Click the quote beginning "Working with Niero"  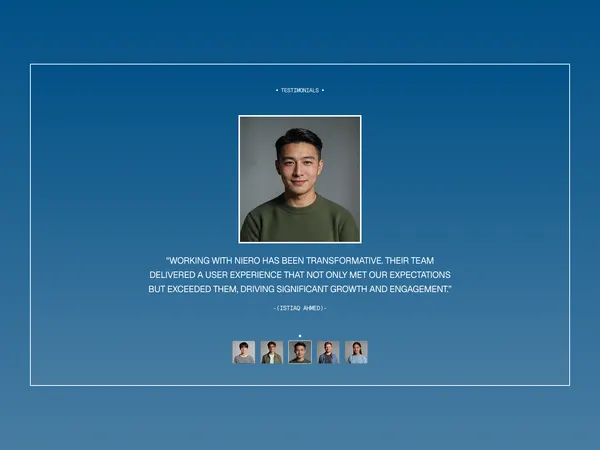pyautogui.click(x=300, y=275)
